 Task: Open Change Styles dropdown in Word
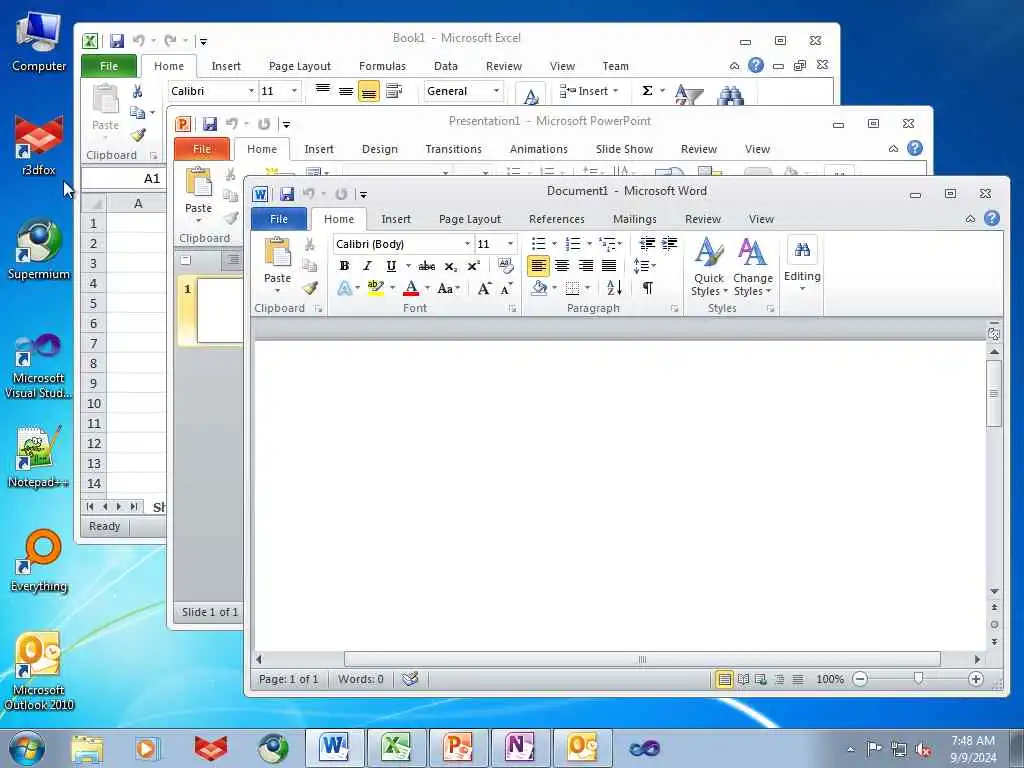click(x=752, y=268)
